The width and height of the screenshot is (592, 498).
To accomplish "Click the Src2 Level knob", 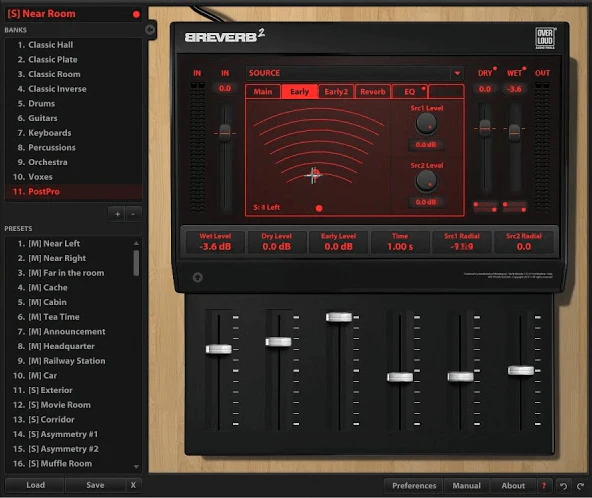I will click(426, 180).
